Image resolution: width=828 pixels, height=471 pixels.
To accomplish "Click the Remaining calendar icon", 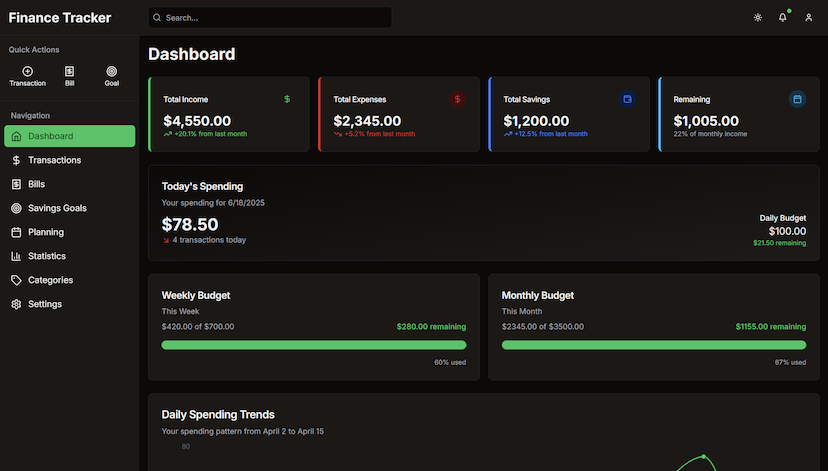I will click(797, 99).
